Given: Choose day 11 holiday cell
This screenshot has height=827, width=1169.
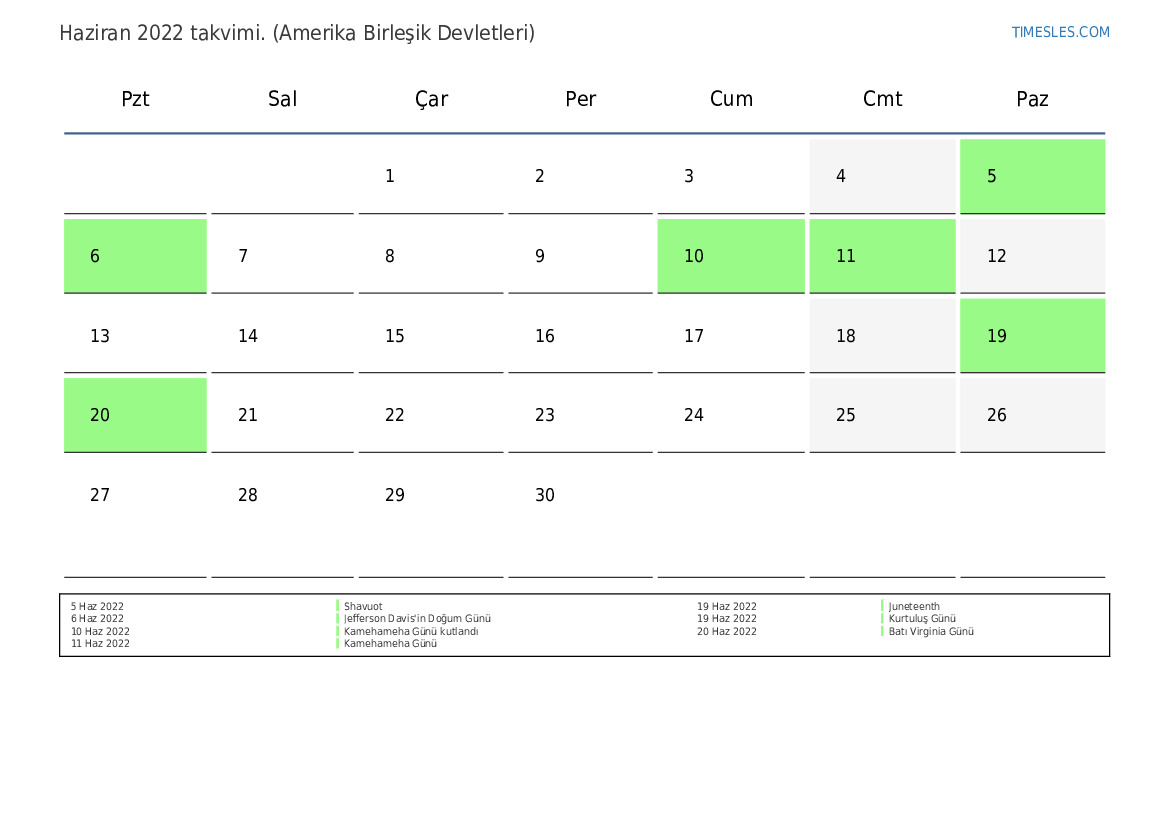Looking at the screenshot, I should [x=881, y=256].
